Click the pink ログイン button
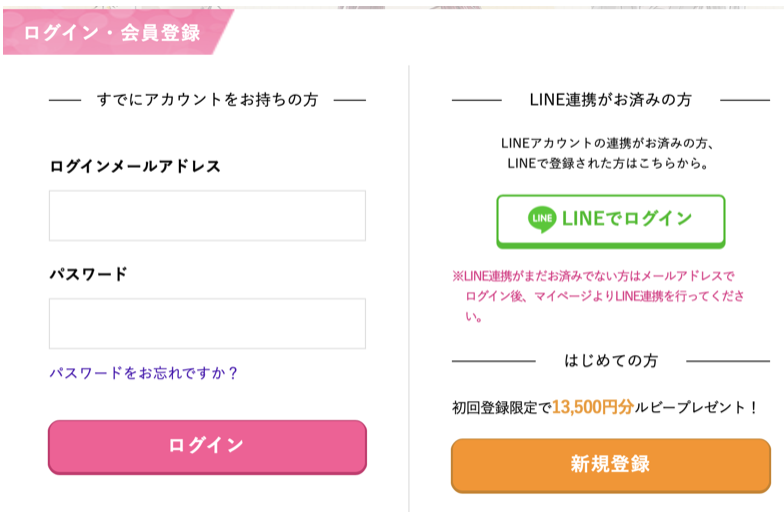Screen dimensions: 784x512 point(208,447)
